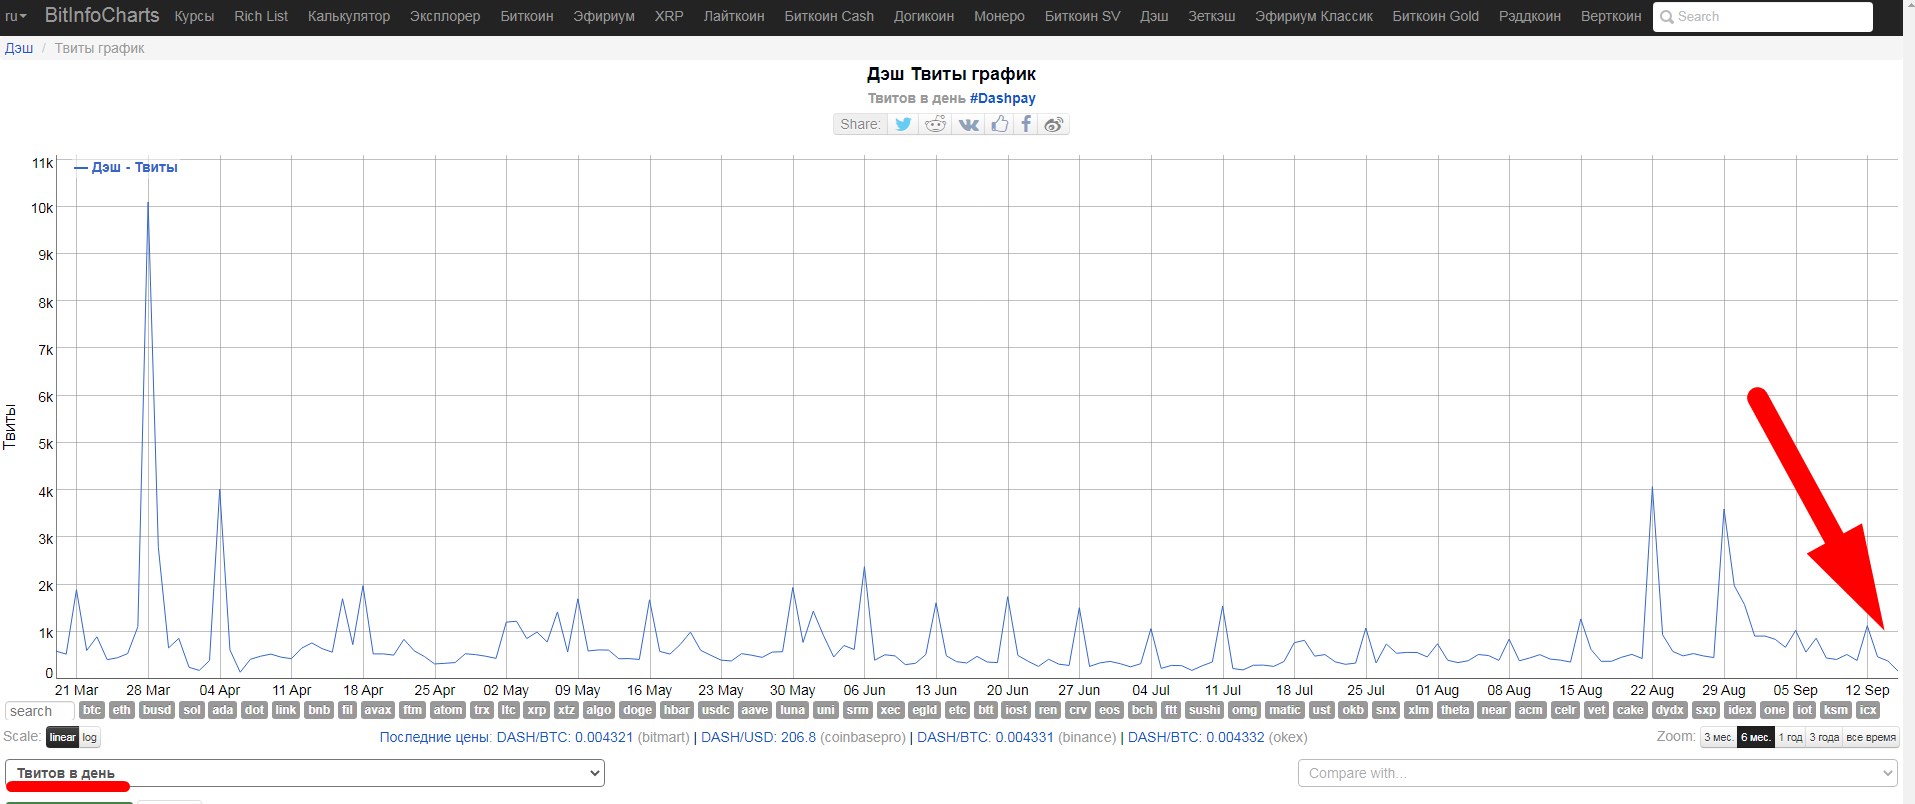Share the chart on Weibo
Image resolution: width=1915 pixels, height=804 pixels.
coord(1053,124)
